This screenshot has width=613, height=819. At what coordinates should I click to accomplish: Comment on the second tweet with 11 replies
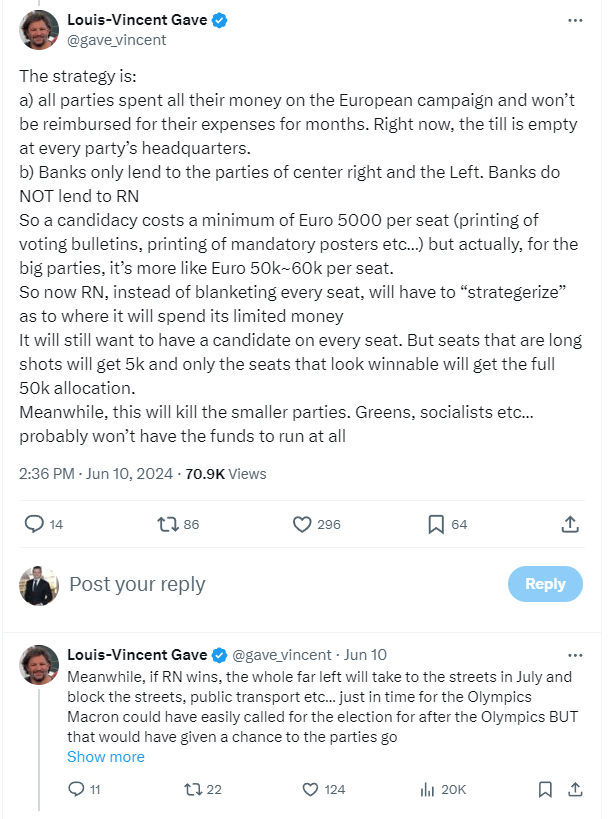[76, 790]
